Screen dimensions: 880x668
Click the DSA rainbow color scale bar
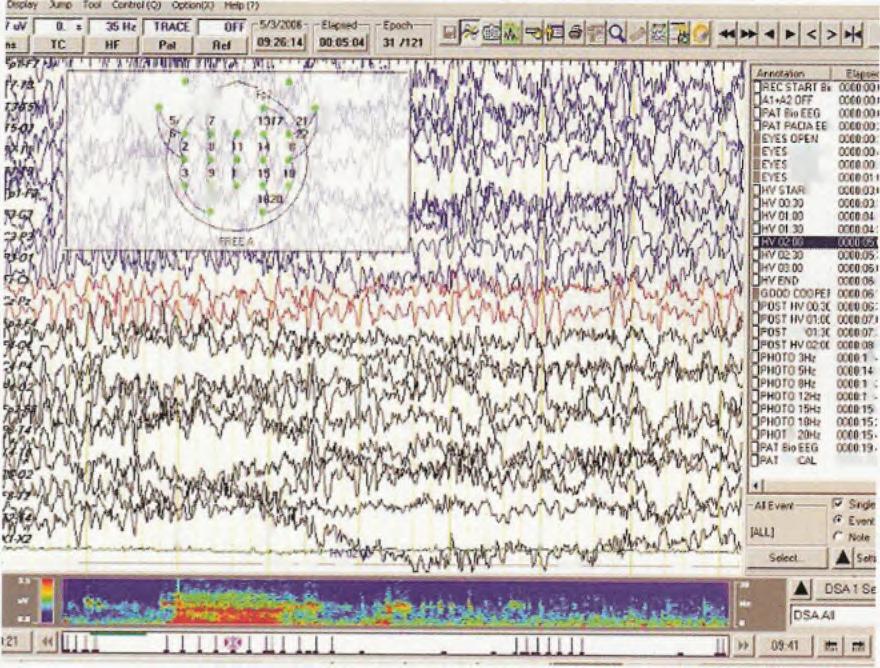pos(48,601)
